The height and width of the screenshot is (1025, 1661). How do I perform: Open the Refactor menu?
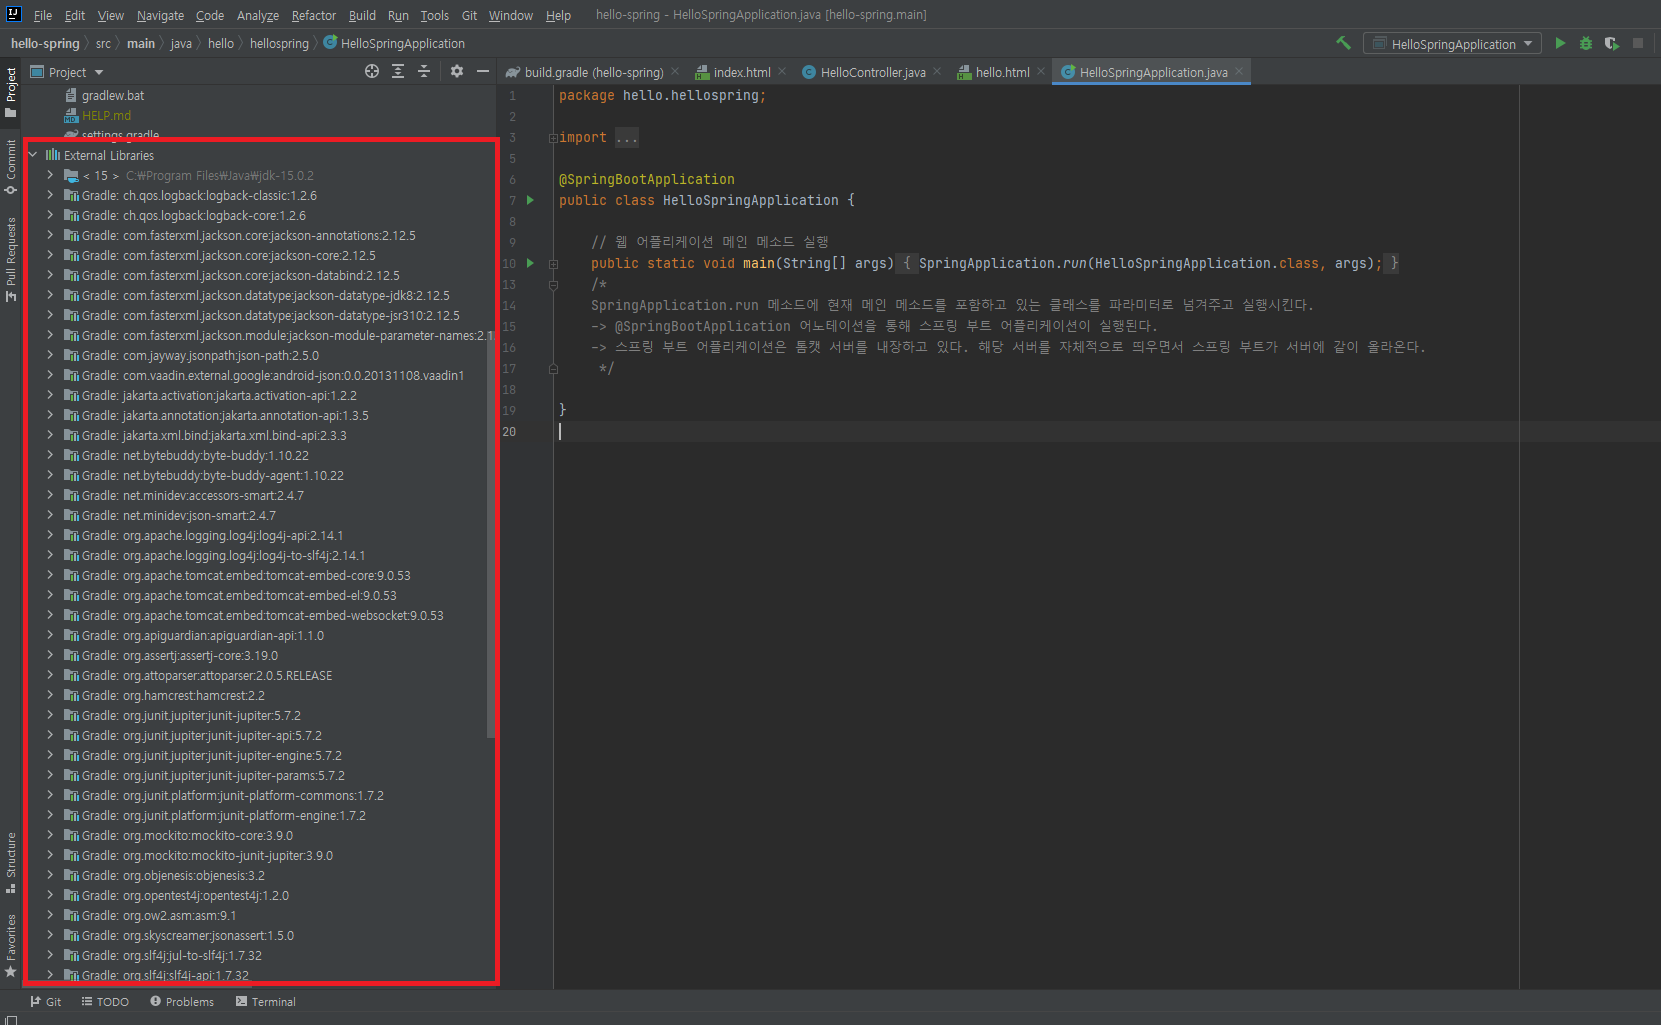click(x=313, y=15)
